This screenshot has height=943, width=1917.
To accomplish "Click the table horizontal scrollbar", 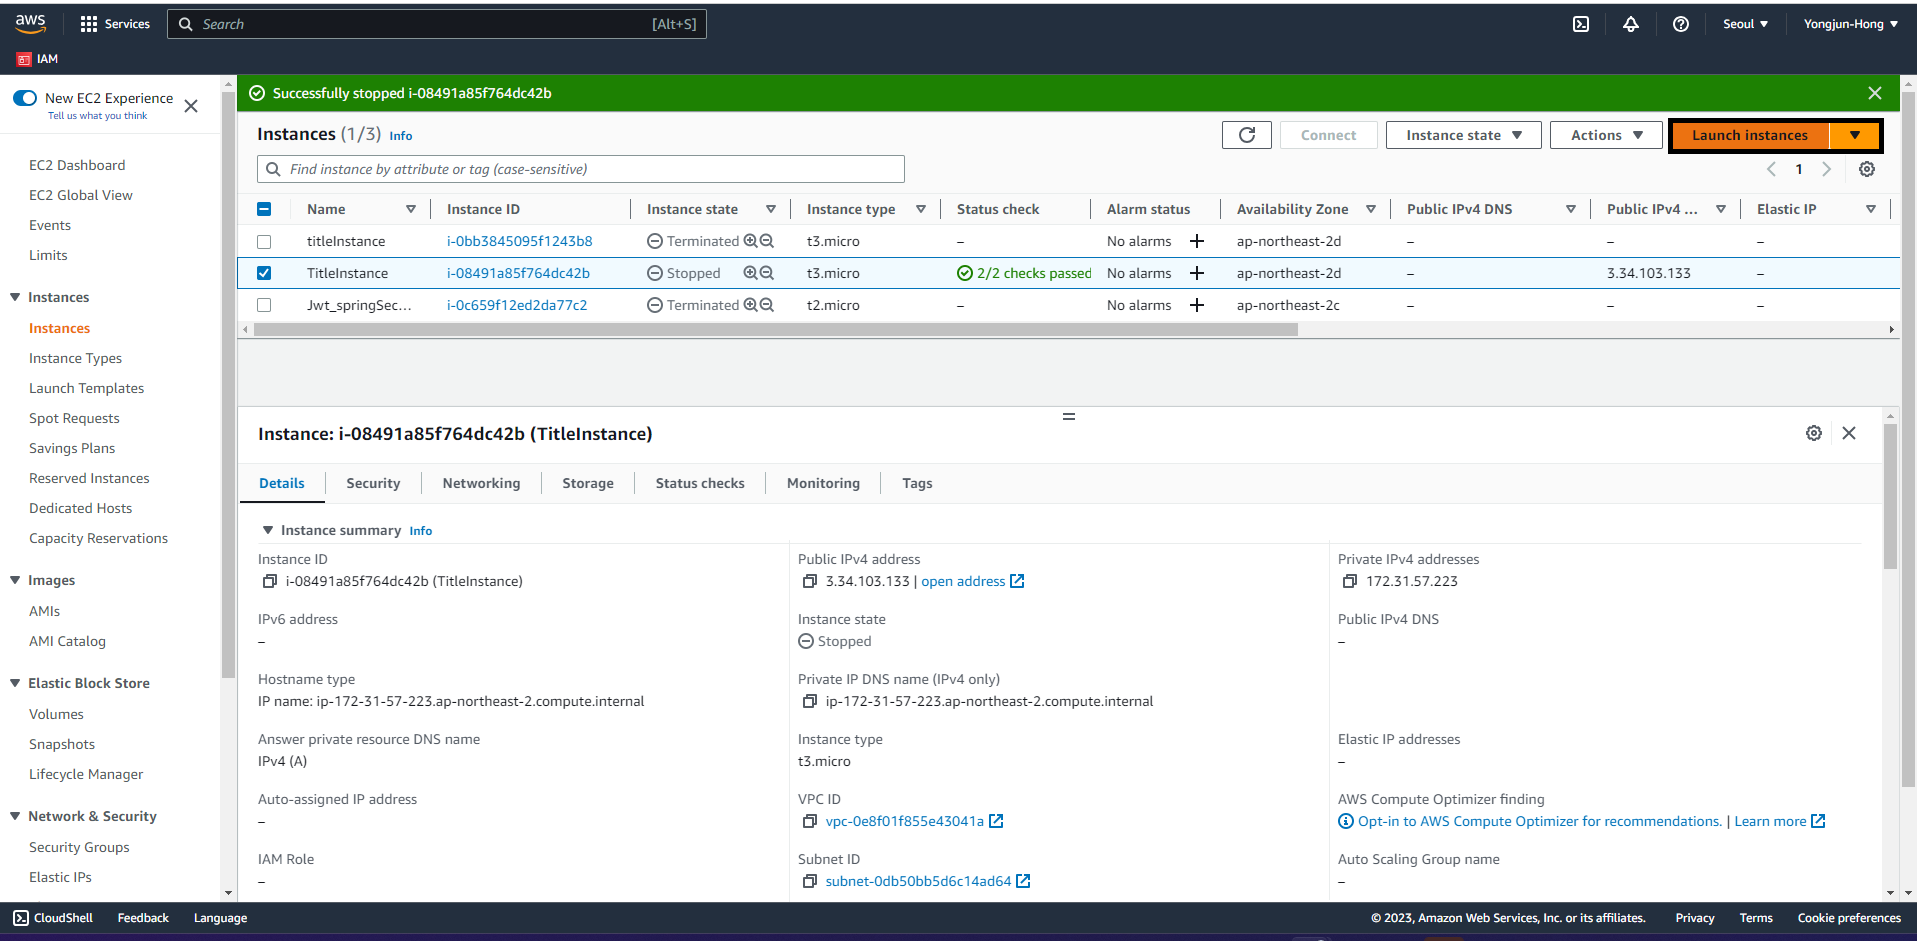I will [x=776, y=329].
